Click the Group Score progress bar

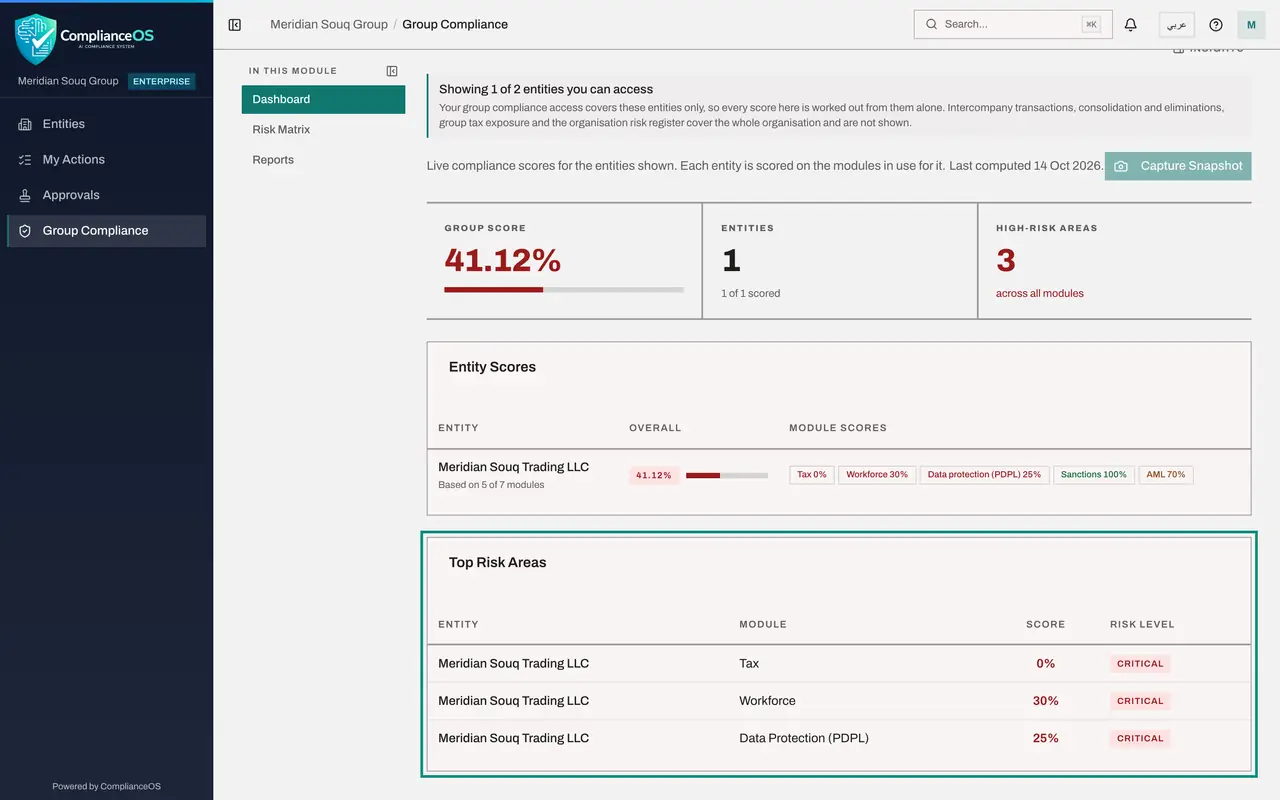tap(564, 290)
